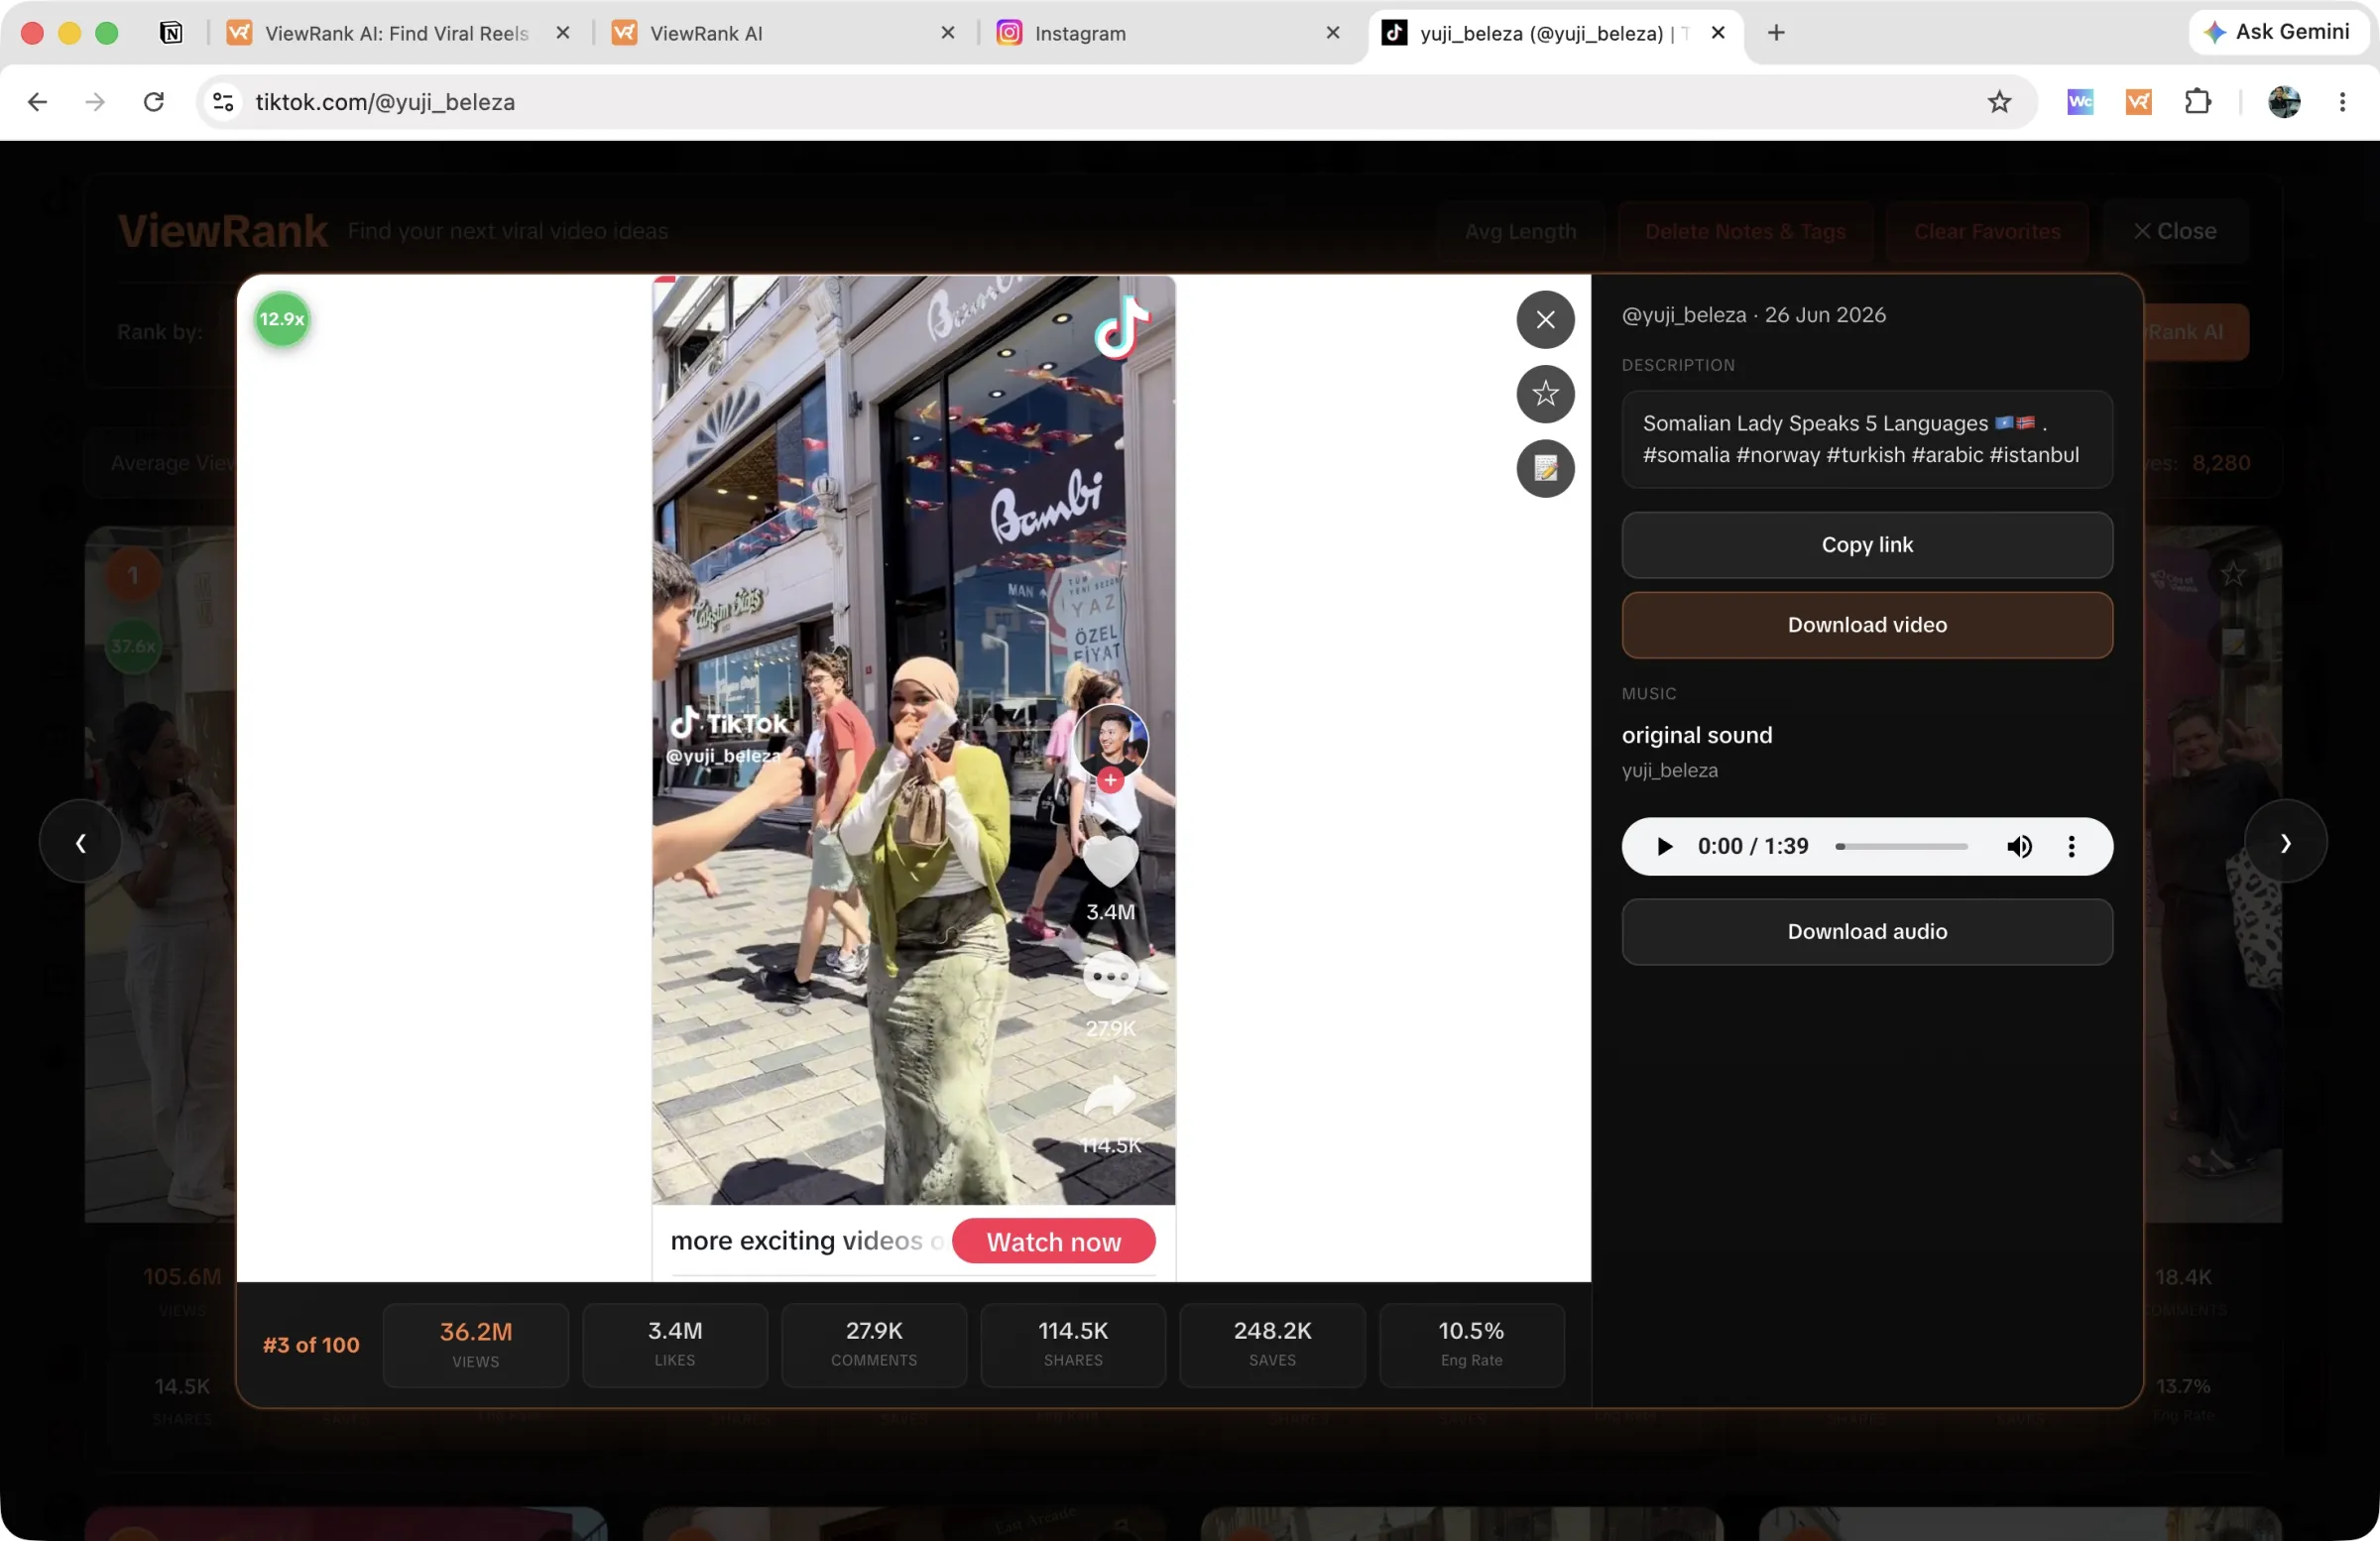
Task: Click @yuji_beleza username in the panel
Action: click(1684, 315)
